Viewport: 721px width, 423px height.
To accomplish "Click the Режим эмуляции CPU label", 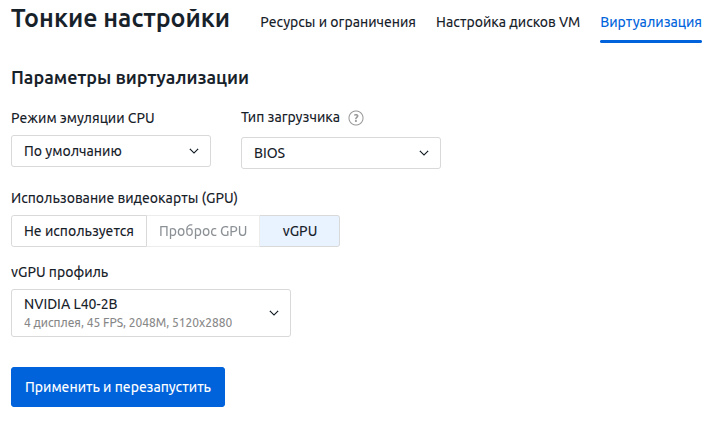I will tap(83, 118).
